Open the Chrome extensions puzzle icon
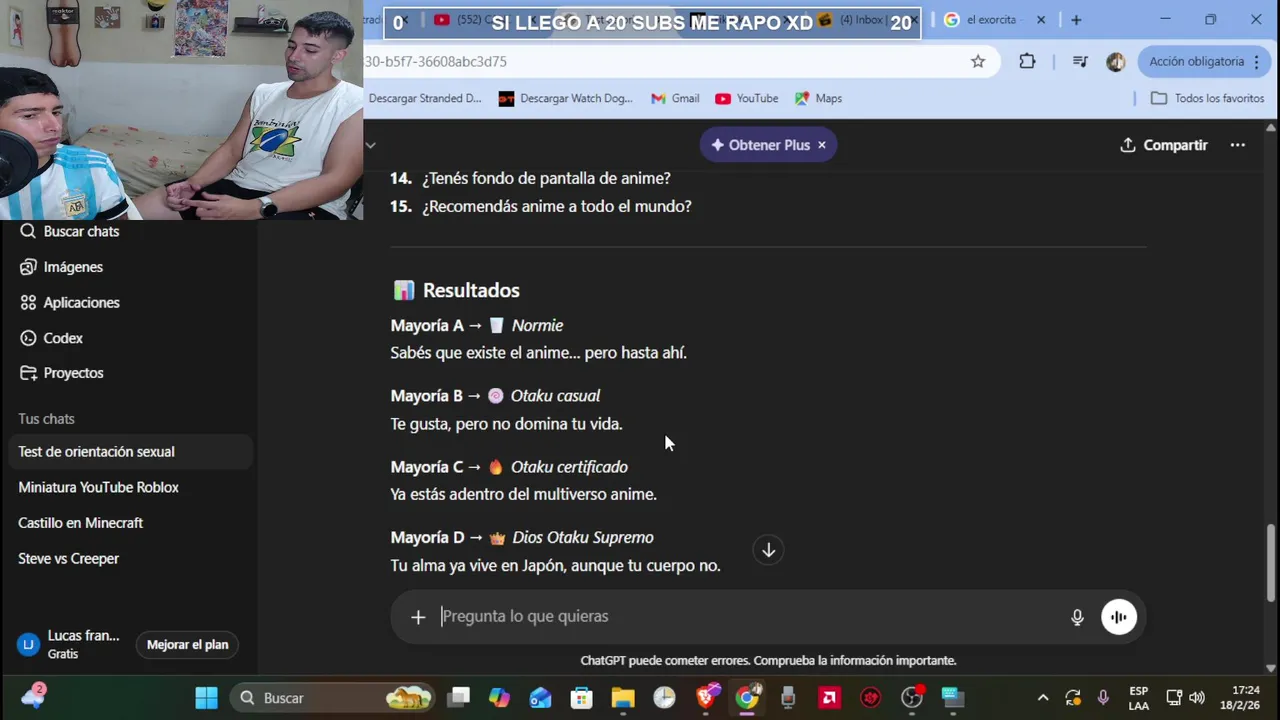Screen dimensions: 1280x720 1027,61
